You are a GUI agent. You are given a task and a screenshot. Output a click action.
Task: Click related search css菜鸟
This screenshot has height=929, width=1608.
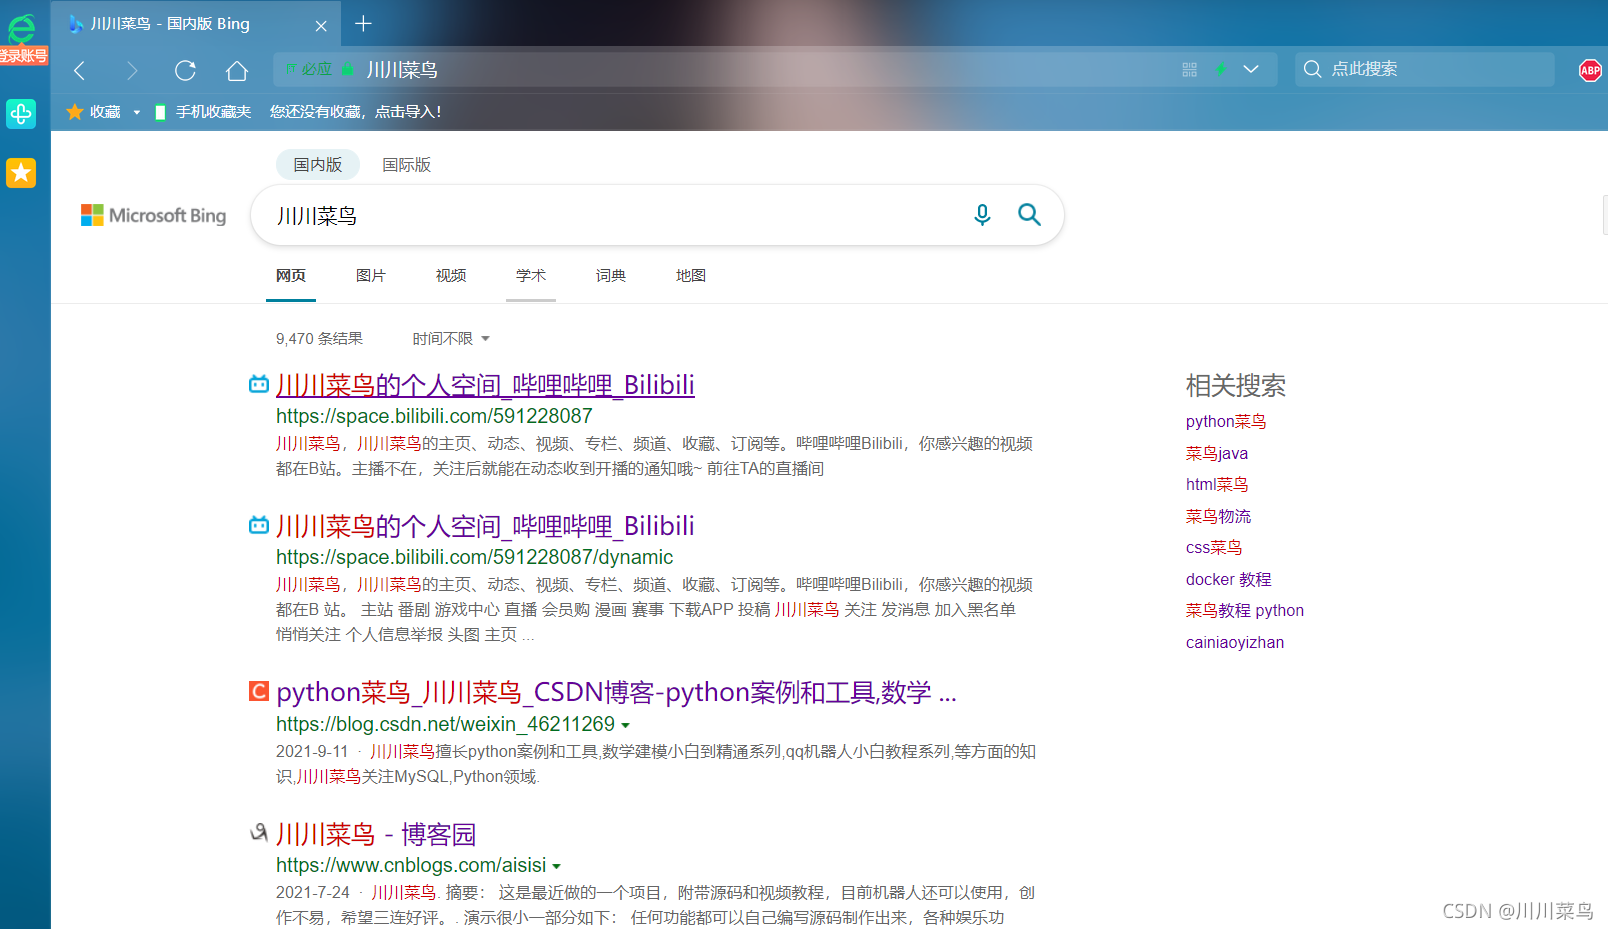click(1214, 548)
